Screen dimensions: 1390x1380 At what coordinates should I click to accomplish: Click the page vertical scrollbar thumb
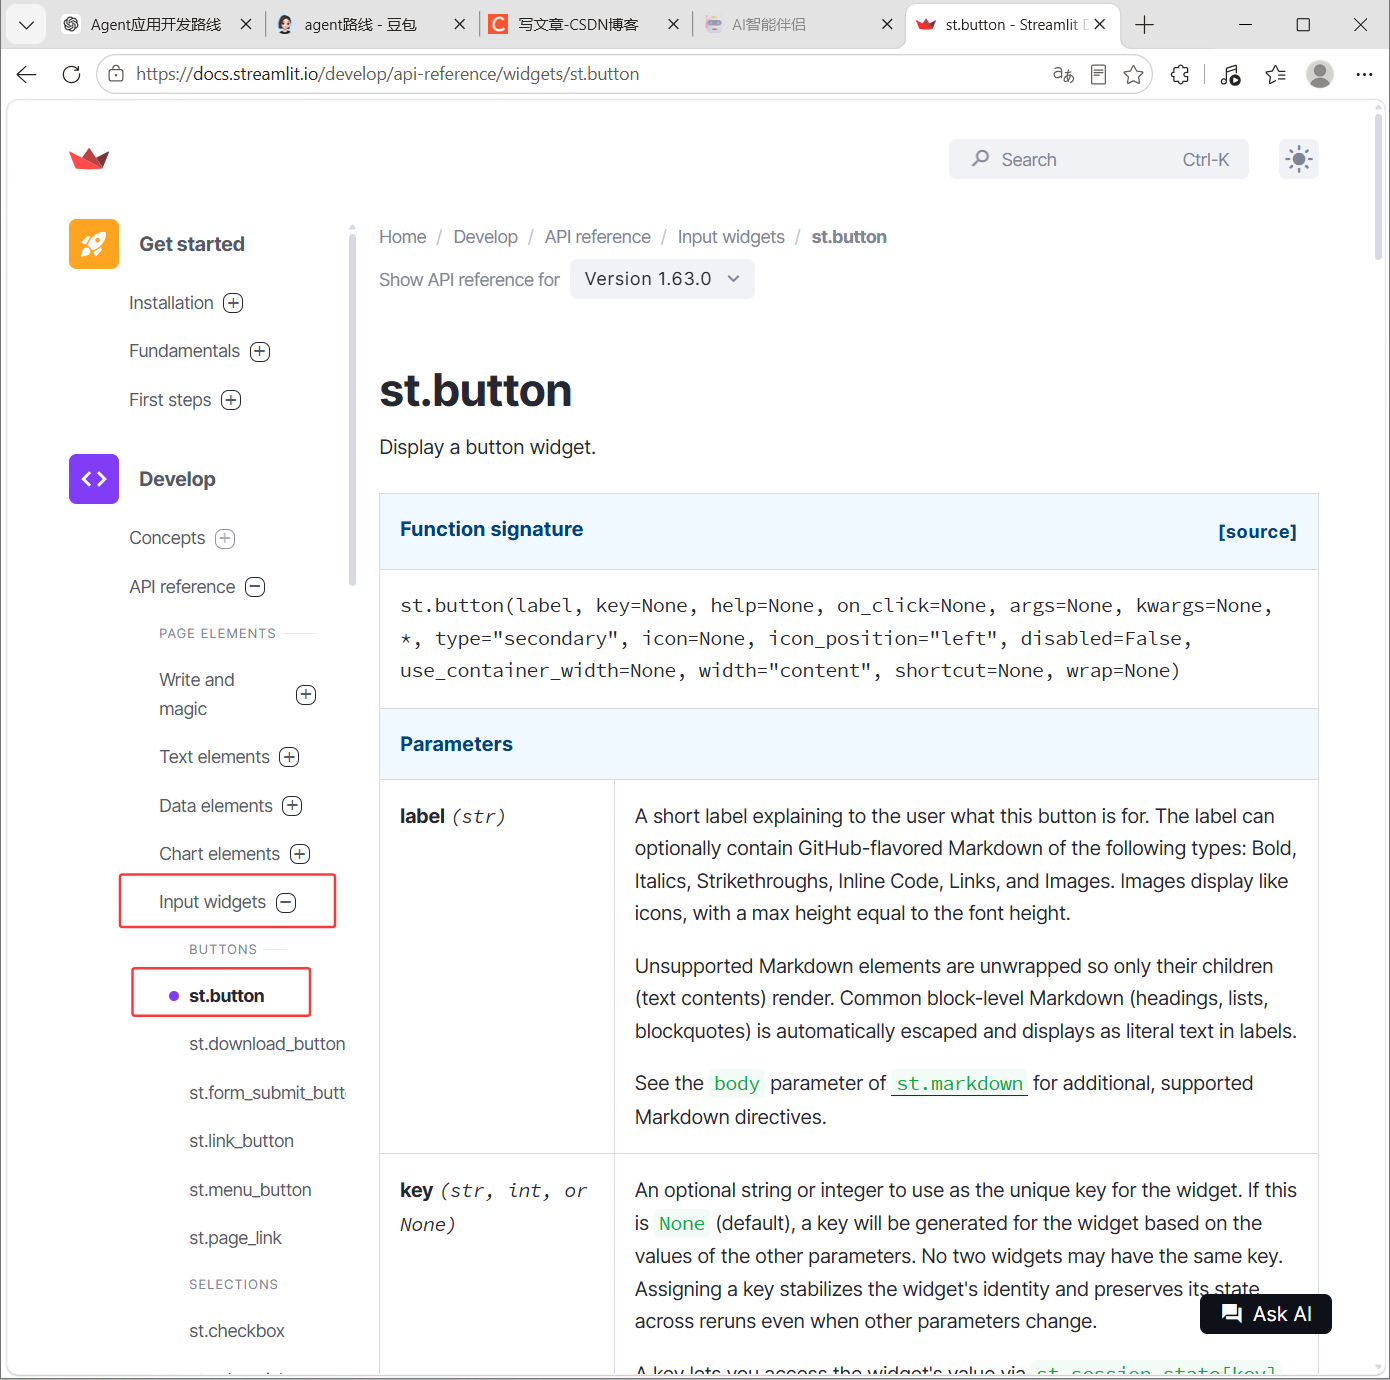(1378, 185)
